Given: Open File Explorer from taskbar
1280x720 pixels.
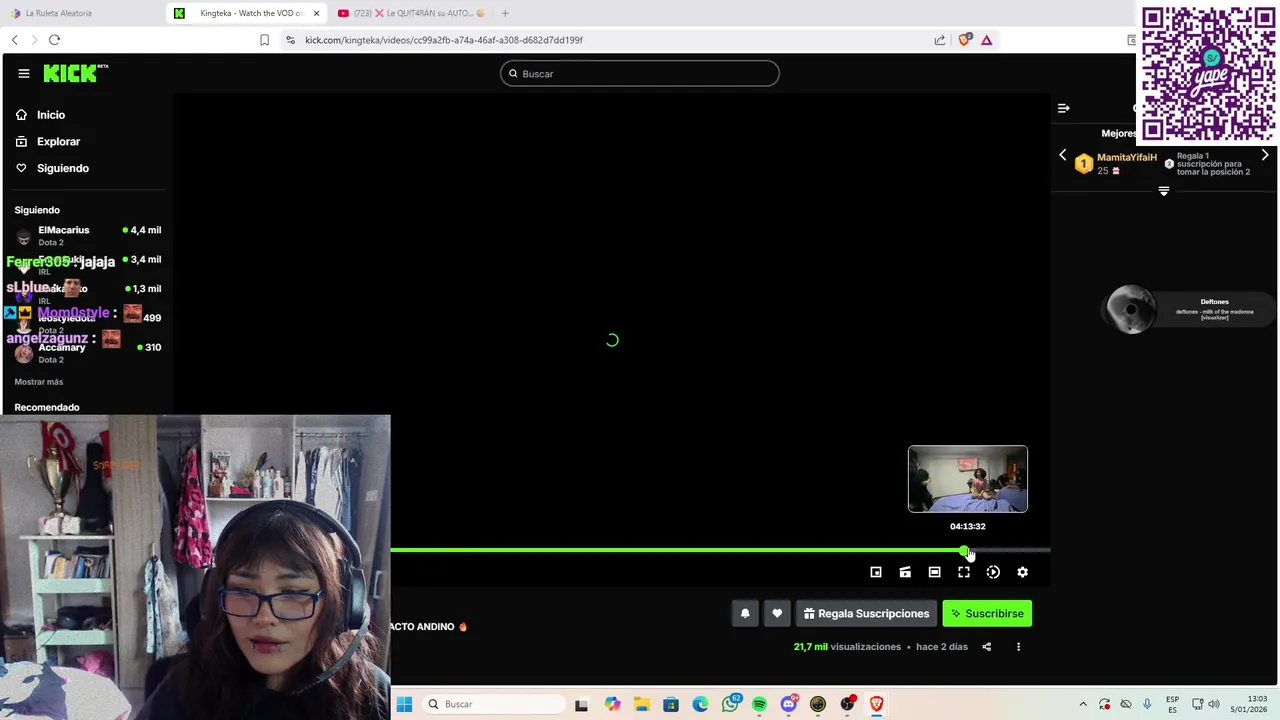Looking at the screenshot, I should click(641, 704).
